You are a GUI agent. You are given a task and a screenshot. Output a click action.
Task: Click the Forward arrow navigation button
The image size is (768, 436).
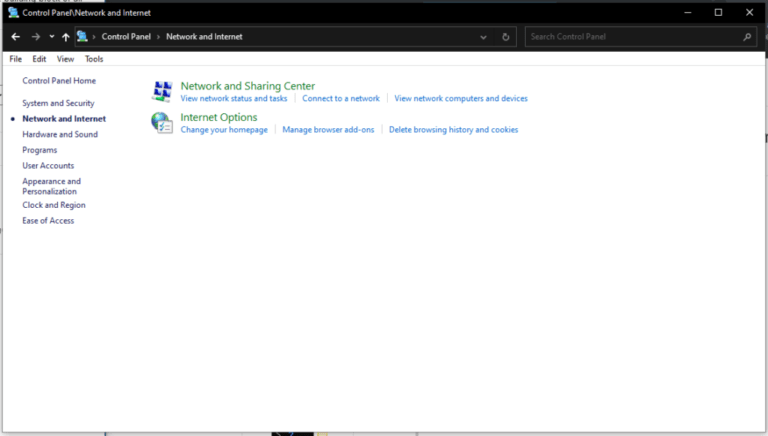(36, 37)
